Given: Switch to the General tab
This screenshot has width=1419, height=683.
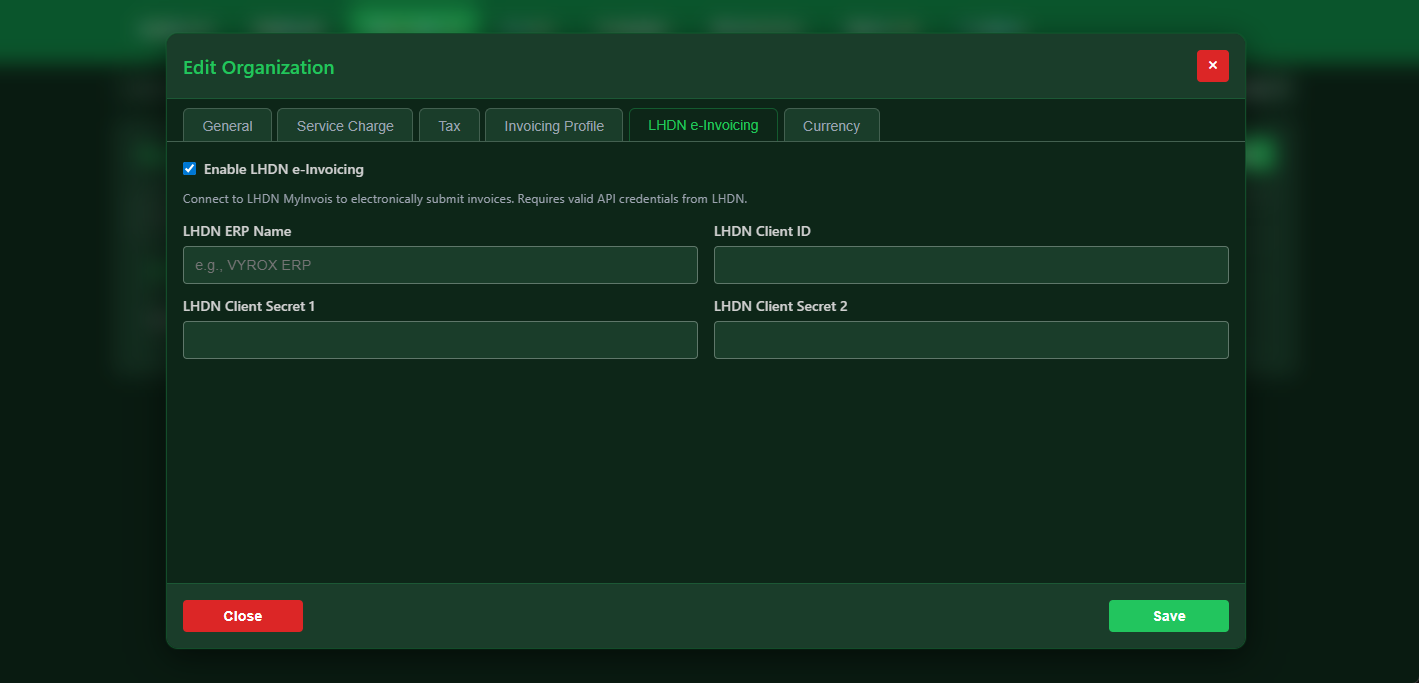Looking at the screenshot, I should 227,125.
